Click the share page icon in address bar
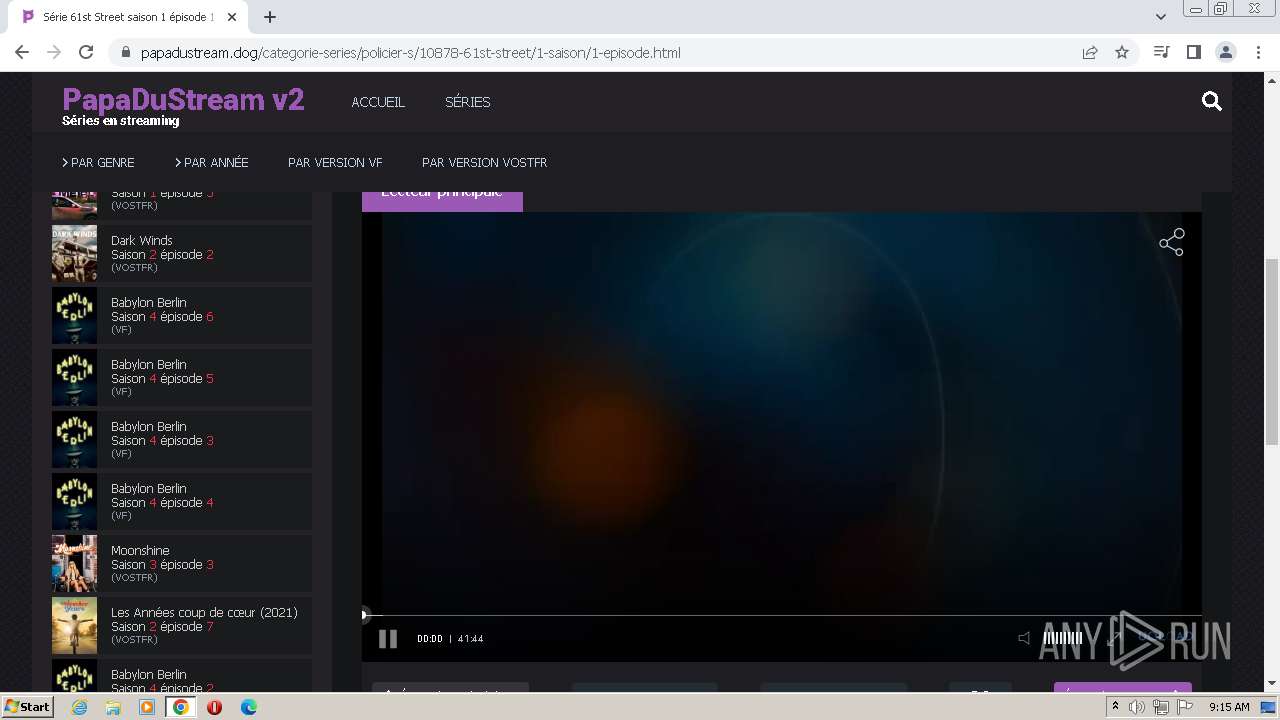1280x720 pixels. [1090, 52]
